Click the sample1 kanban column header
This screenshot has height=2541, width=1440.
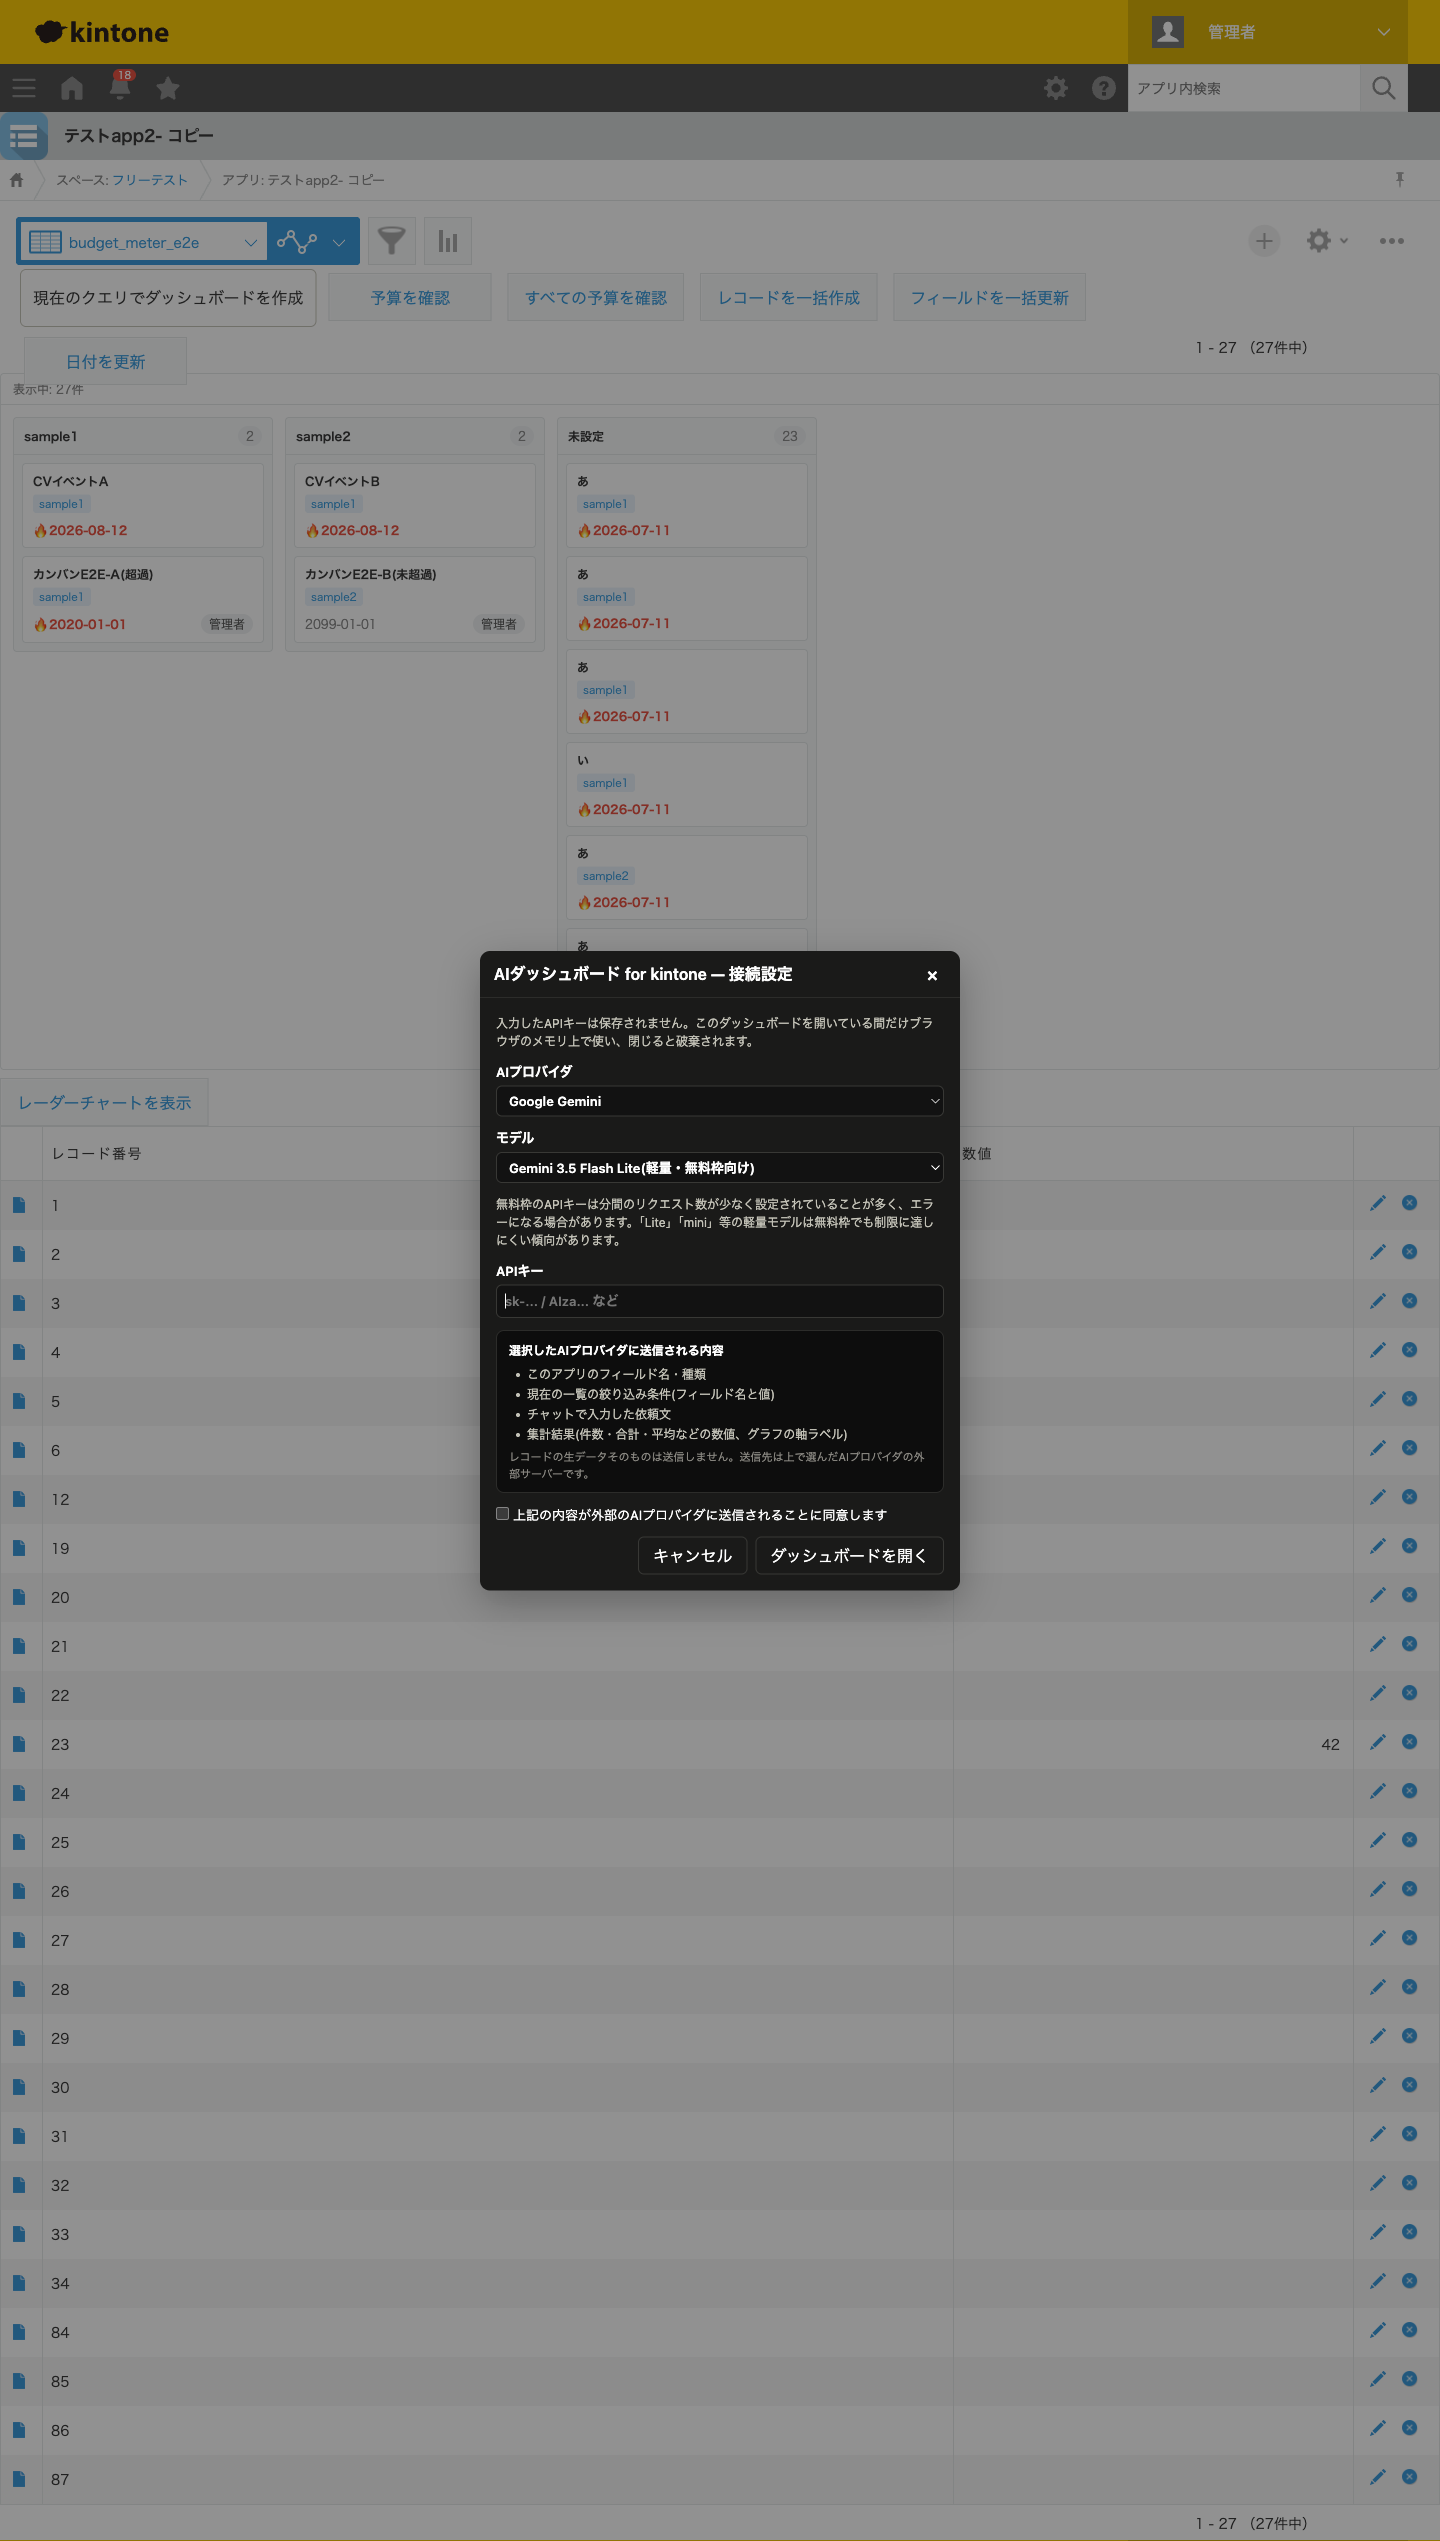click(143, 436)
